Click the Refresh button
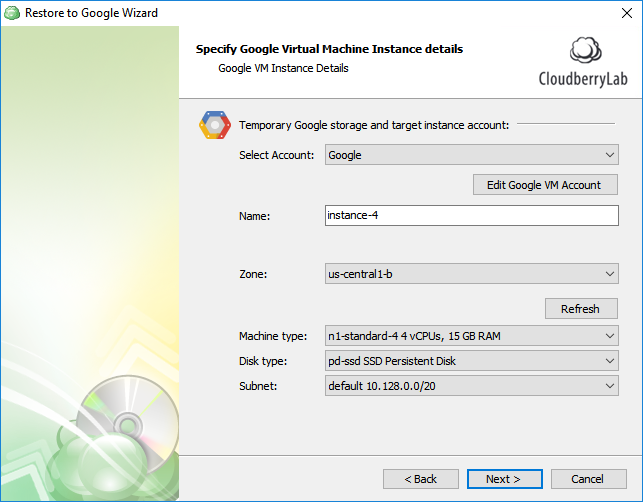Viewport: 643px width, 502px height. pos(581,309)
